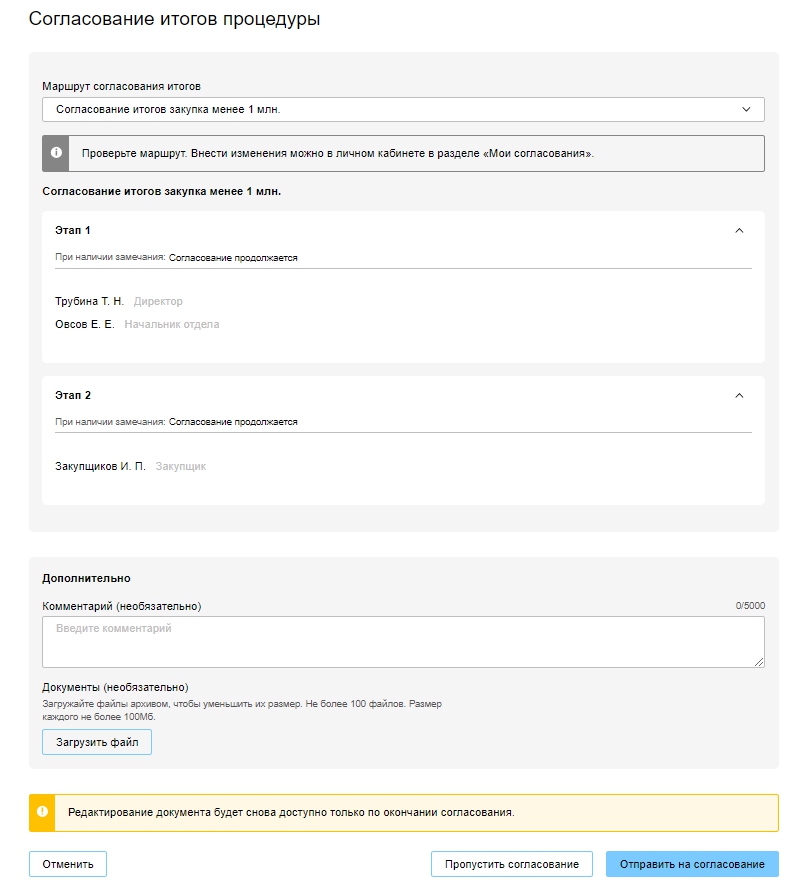
Task: Click the yellow editing warning banner text
Action: (x=290, y=812)
